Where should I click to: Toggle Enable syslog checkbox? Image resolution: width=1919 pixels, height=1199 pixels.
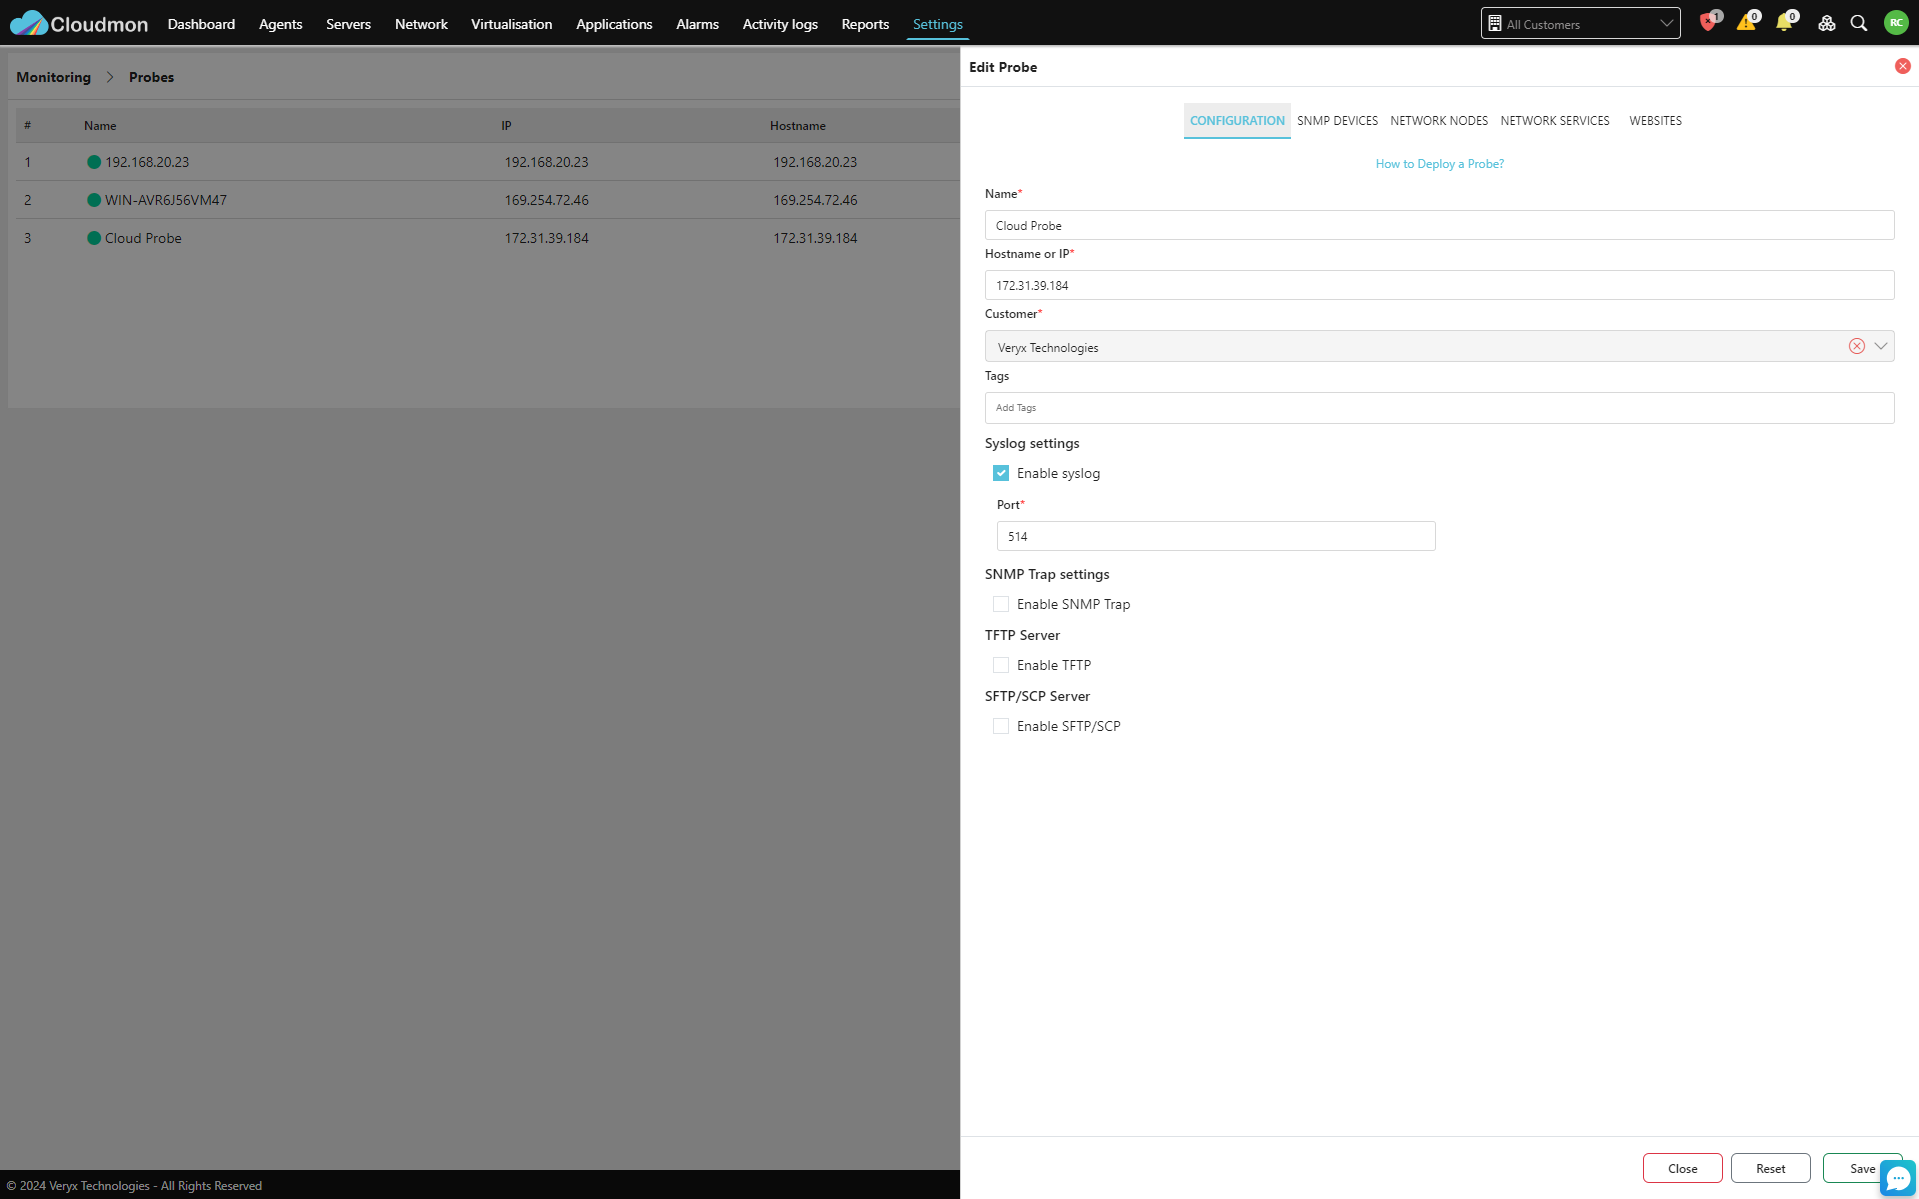(1001, 473)
